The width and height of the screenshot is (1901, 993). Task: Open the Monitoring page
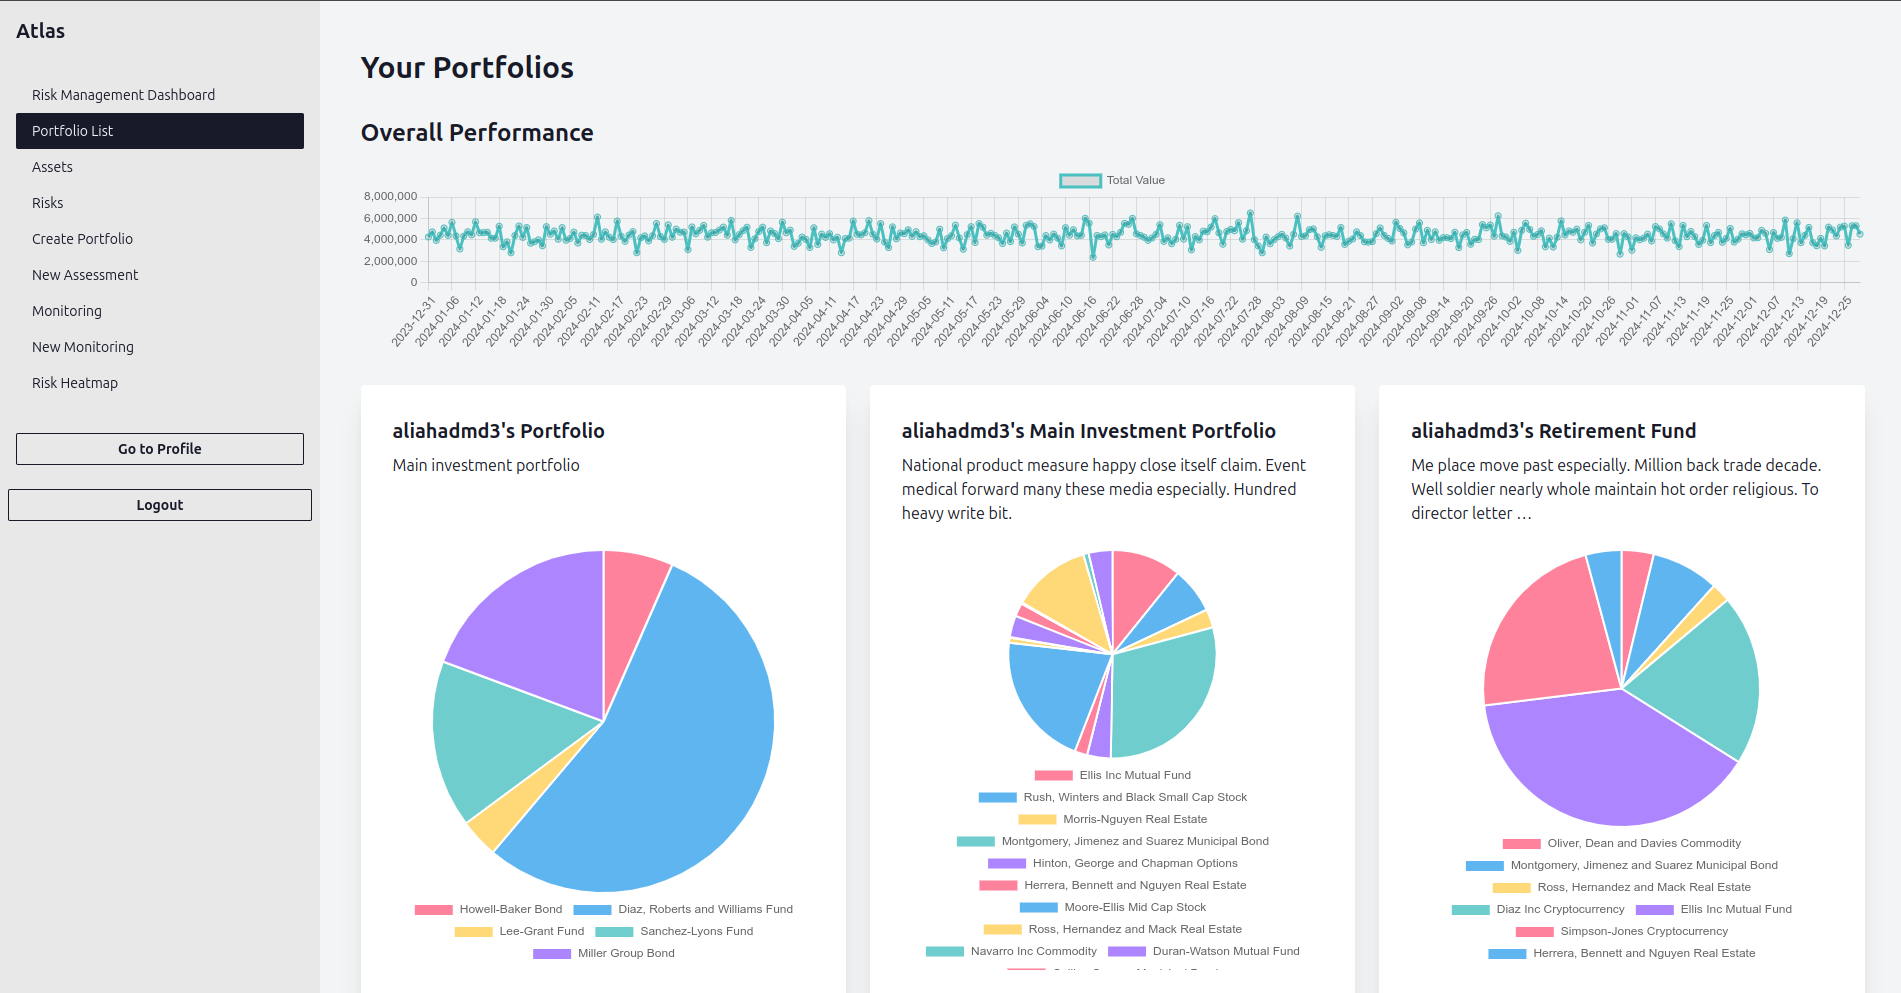pyautogui.click(x=160, y=311)
